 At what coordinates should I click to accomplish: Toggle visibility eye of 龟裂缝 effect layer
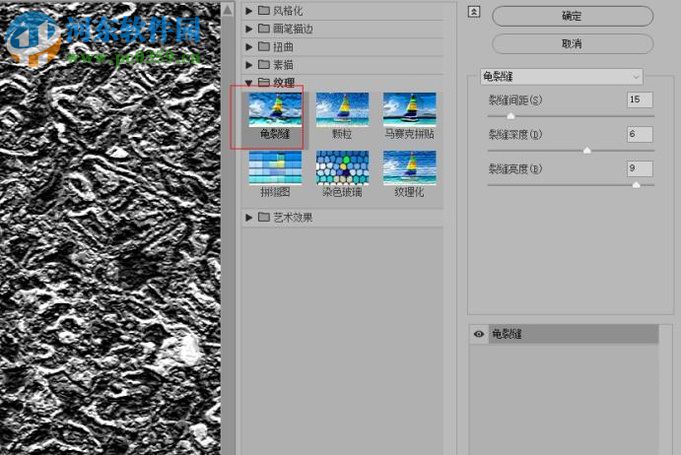coord(479,334)
